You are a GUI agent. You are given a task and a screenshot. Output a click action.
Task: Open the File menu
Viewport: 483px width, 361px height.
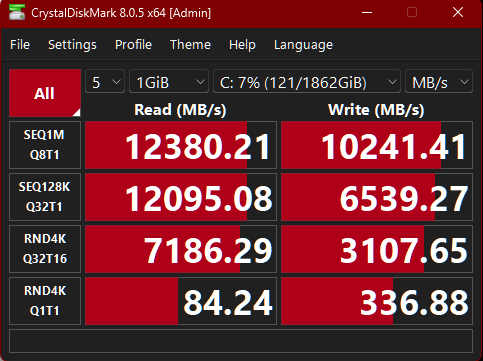20,45
